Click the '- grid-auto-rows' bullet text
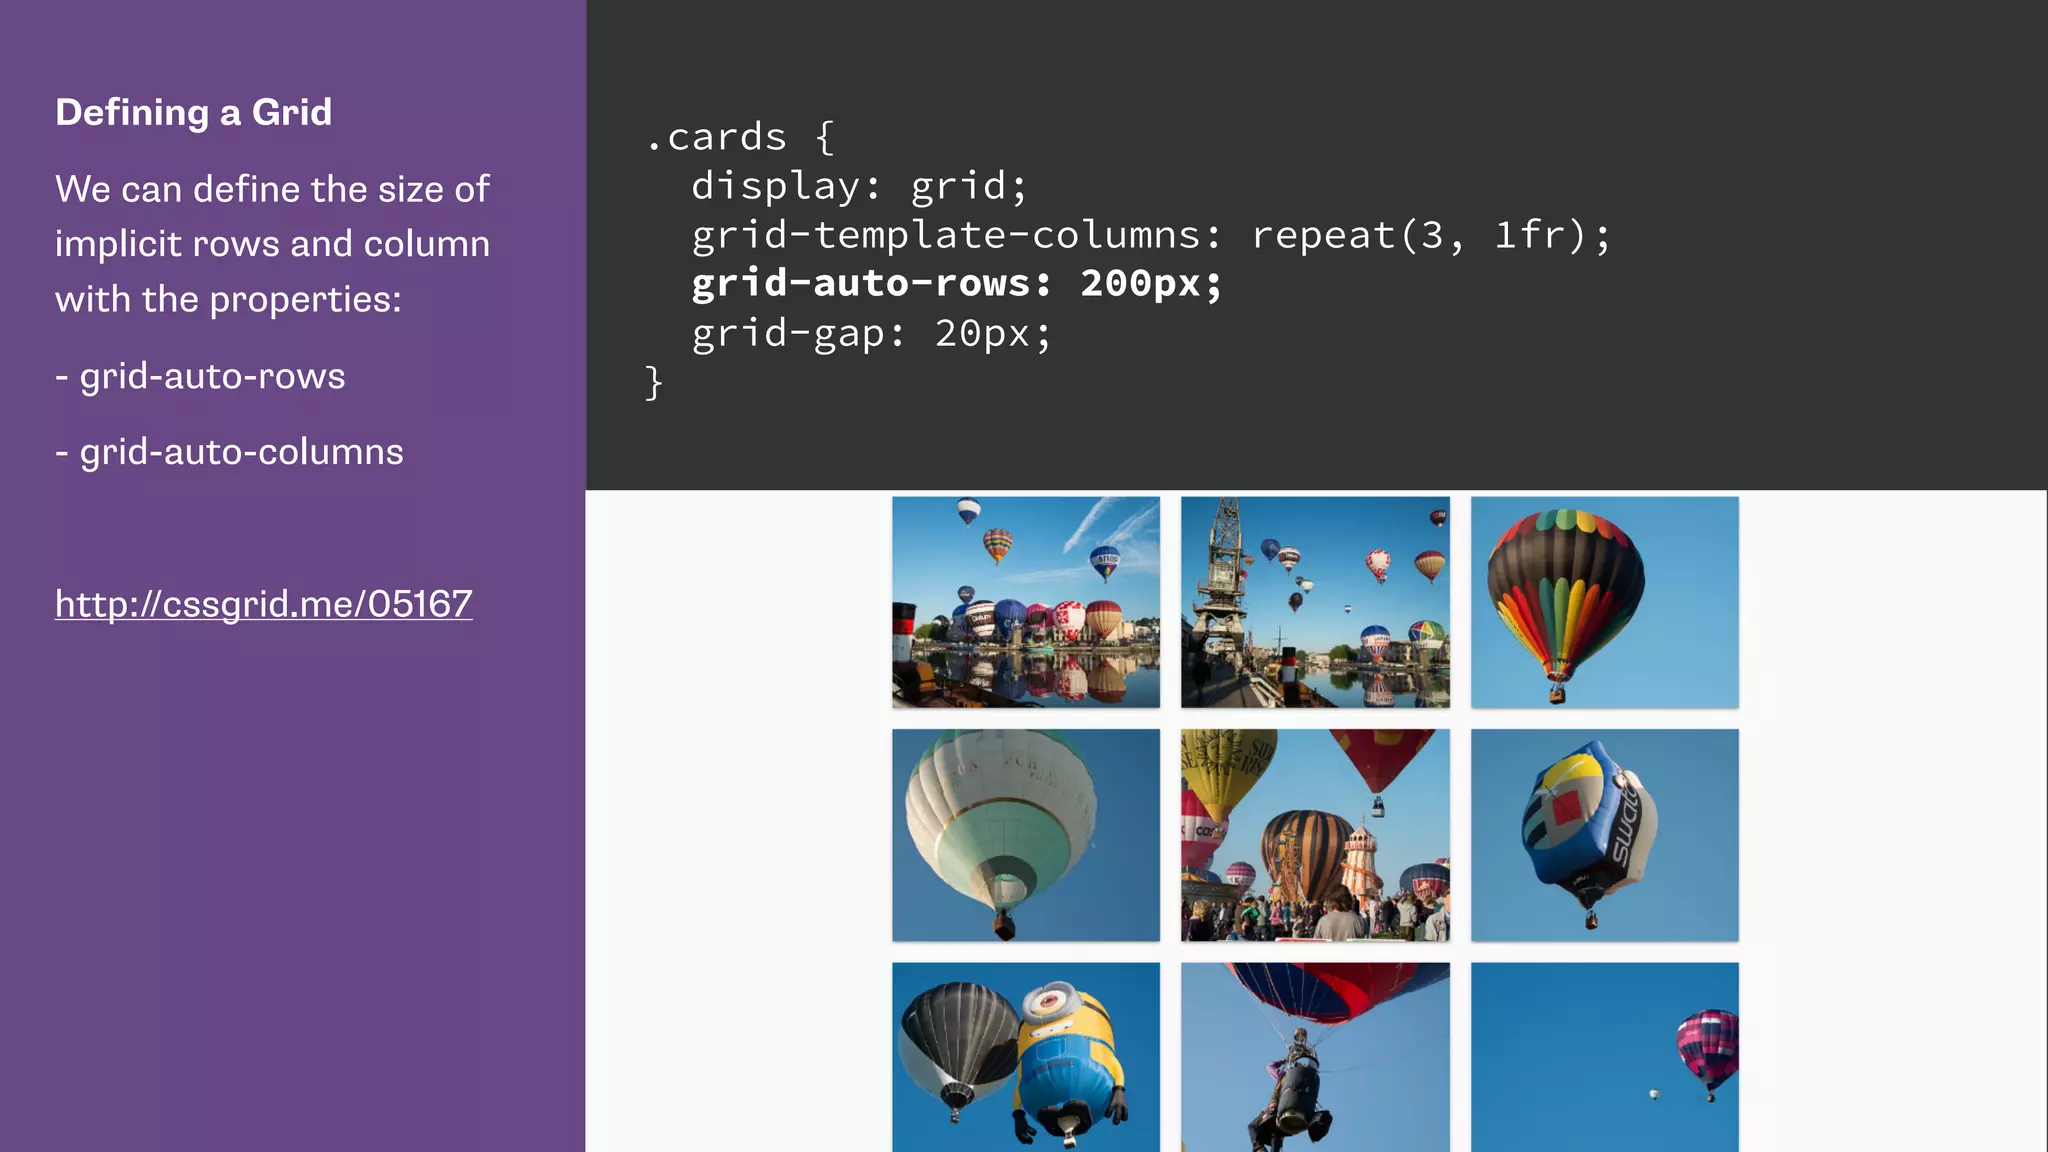Image resolution: width=2048 pixels, height=1152 pixels. point(200,376)
